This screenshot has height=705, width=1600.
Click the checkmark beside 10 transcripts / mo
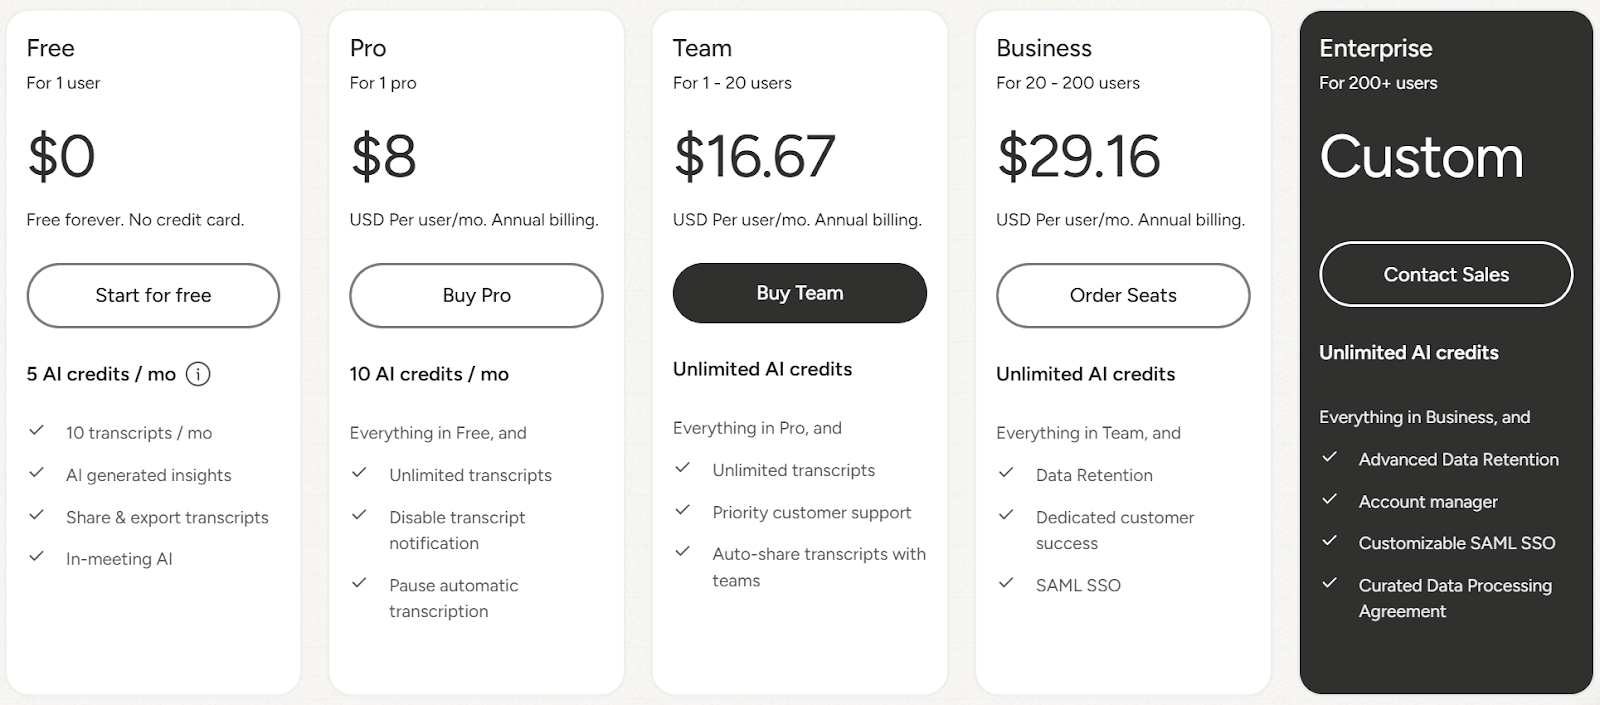(36, 432)
